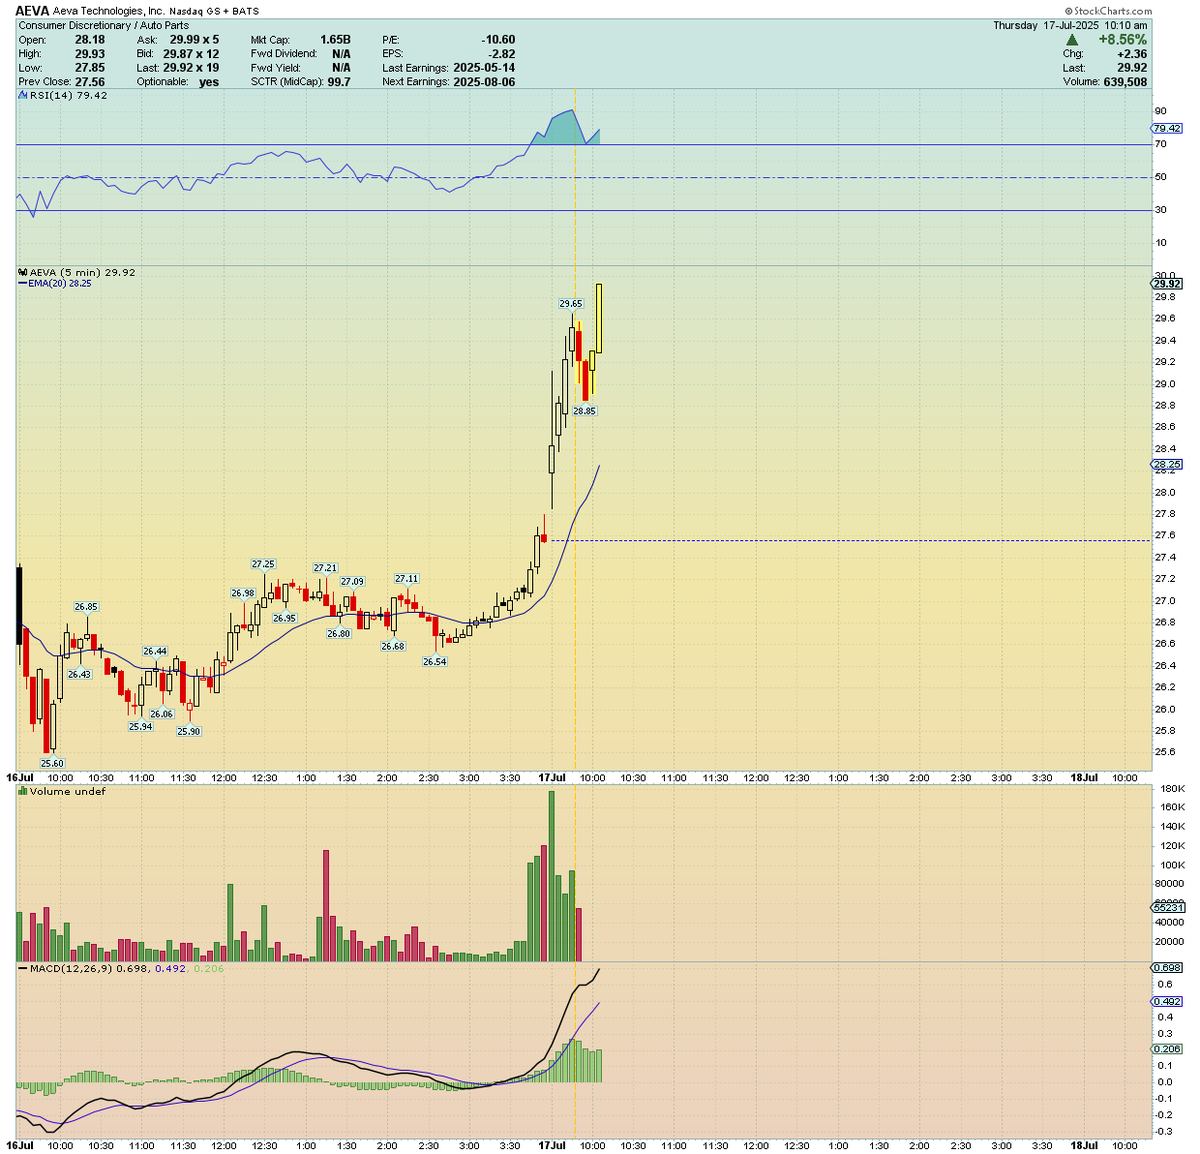Click the 27.21 peak price label
The width and height of the screenshot is (1200, 1154).
325,567
